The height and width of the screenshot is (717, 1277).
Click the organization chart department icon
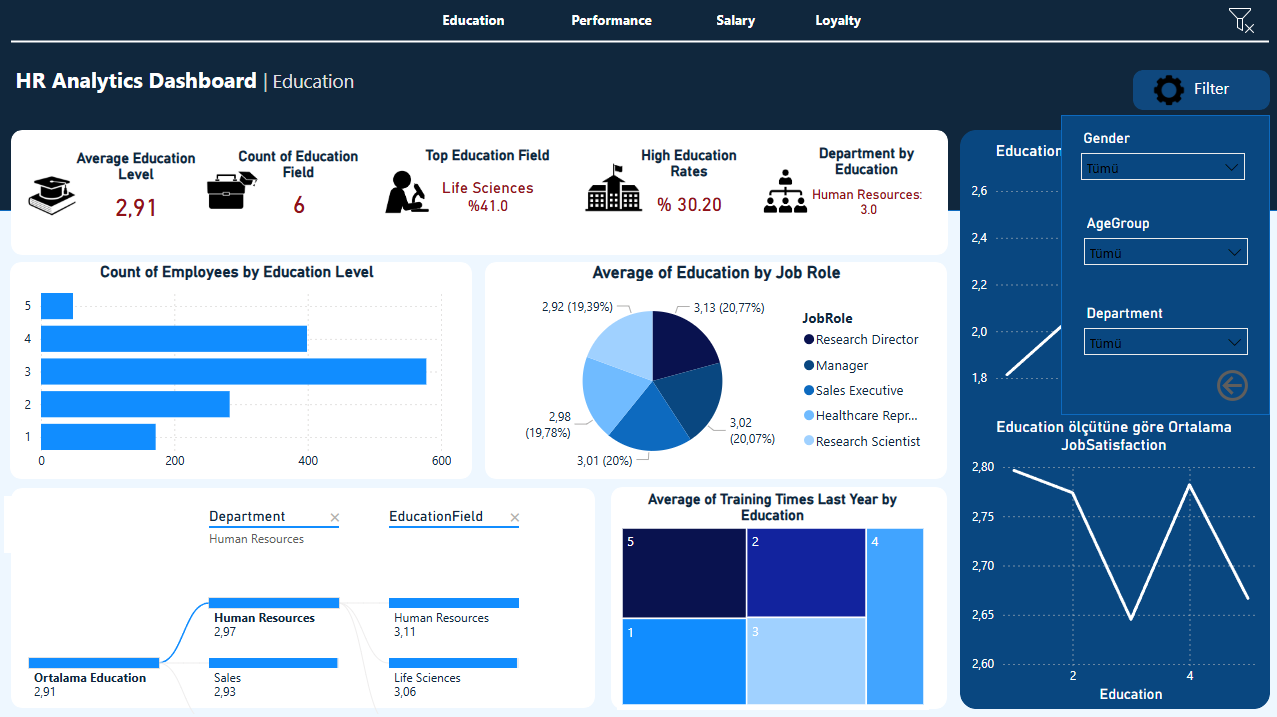point(785,190)
